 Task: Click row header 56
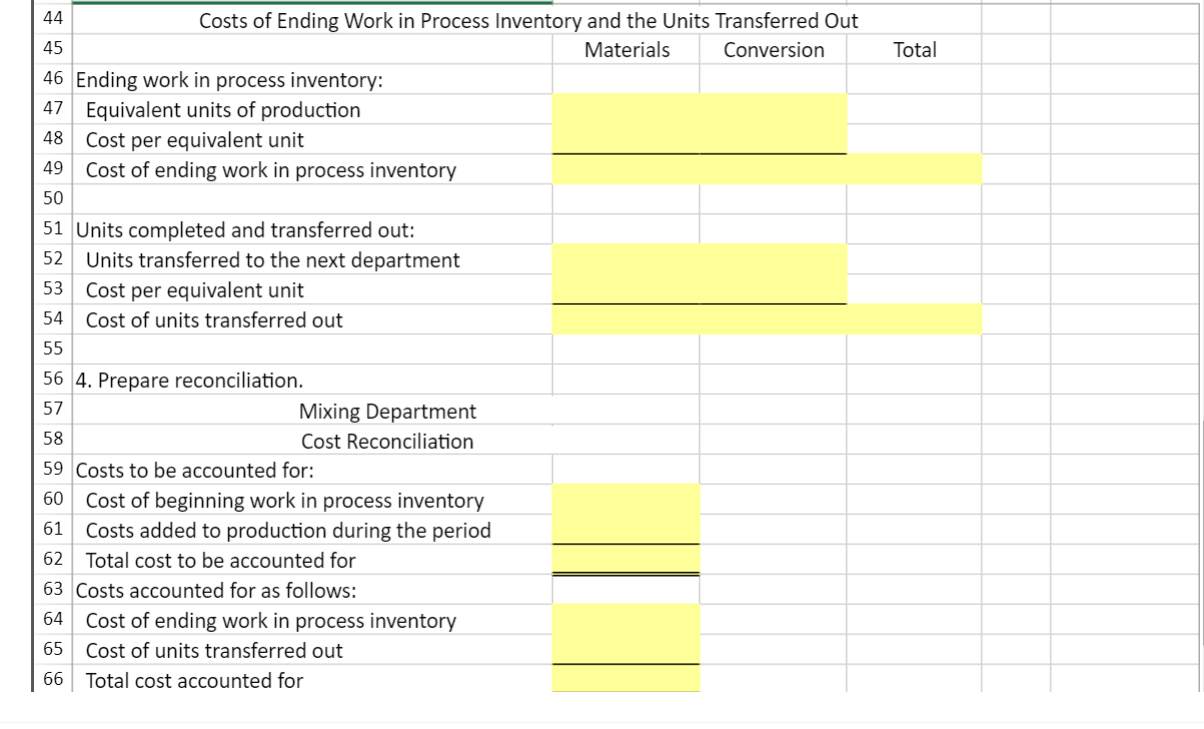coord(53,380)
